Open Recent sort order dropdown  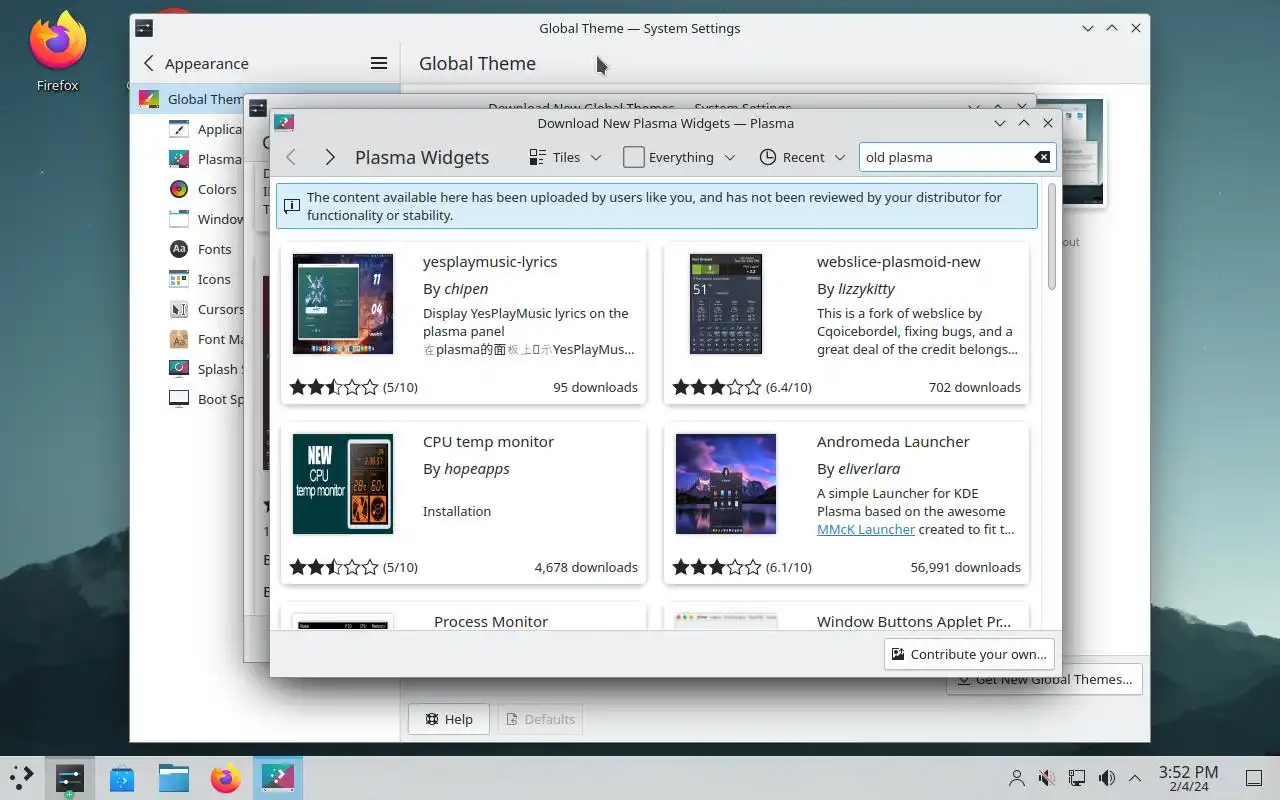(802, 157)
